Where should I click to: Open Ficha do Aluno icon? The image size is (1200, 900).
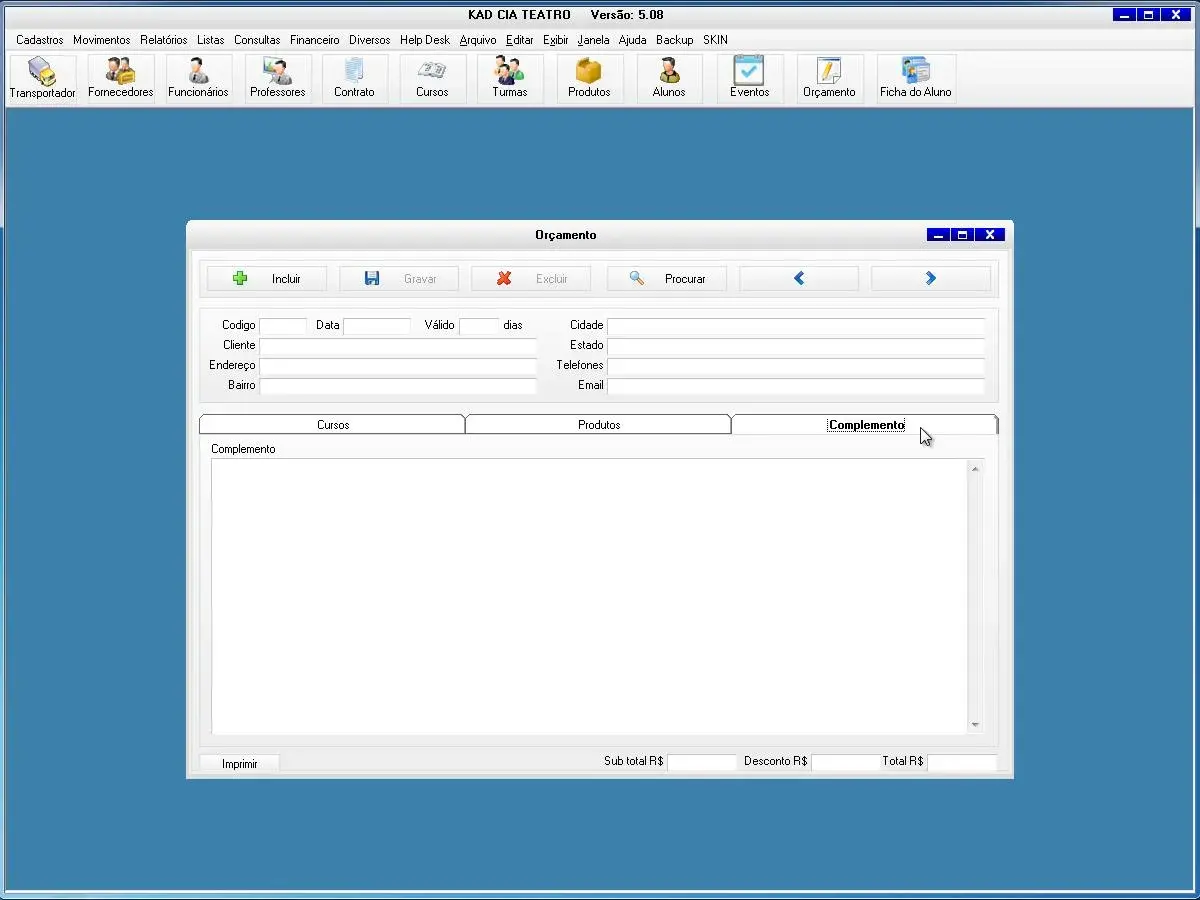pyautogui.click(x=916, y=78)
